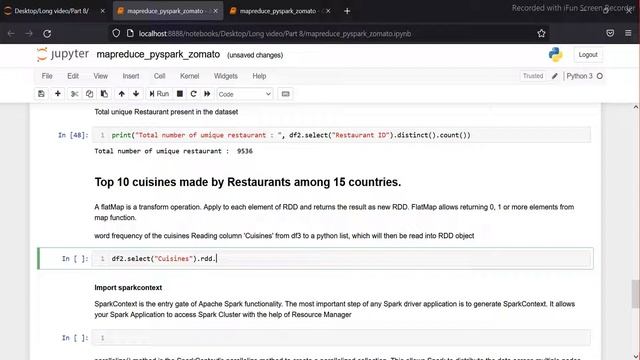Click the vertical scrollbar thumb
The height and width of the screenshot is (360, 640).
coord(636,294)
